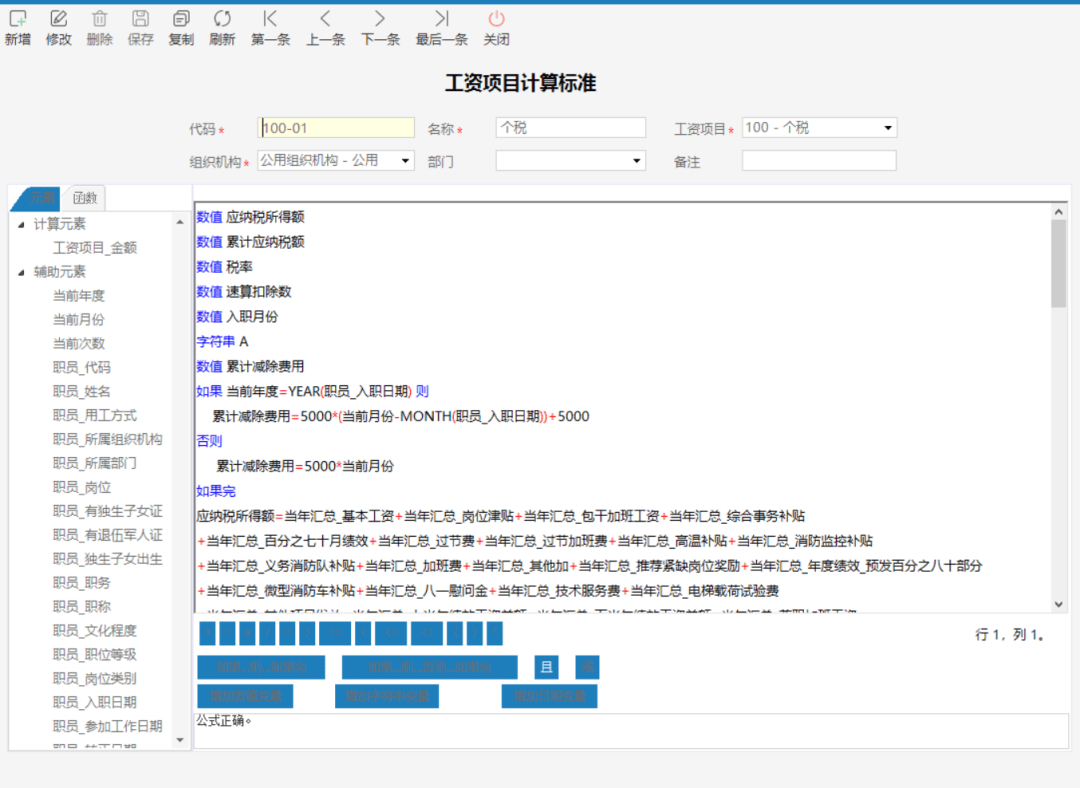The width and height of the screenshot is (1080, 788).
Task: Click the 备注 input field
Action: 819,160
